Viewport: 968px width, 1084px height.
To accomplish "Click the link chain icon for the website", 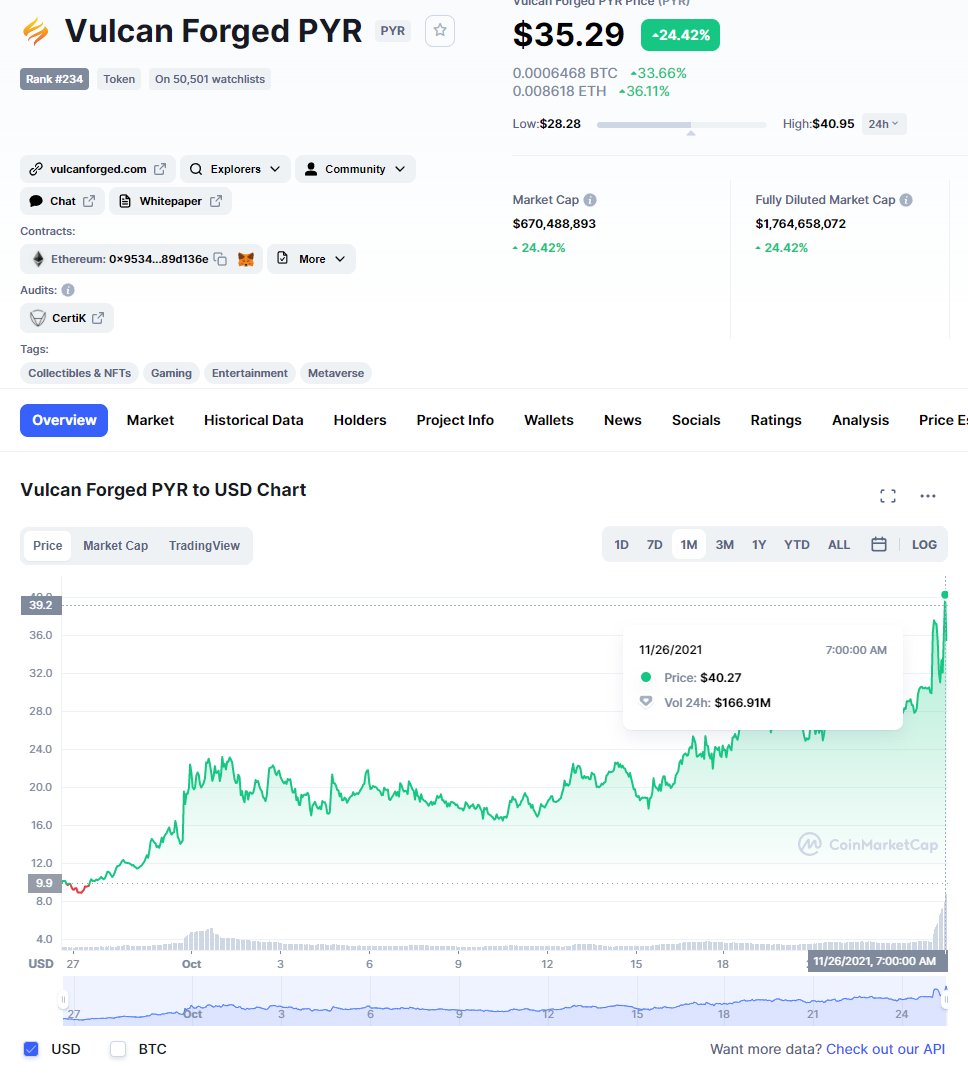I will click(36, 169).
